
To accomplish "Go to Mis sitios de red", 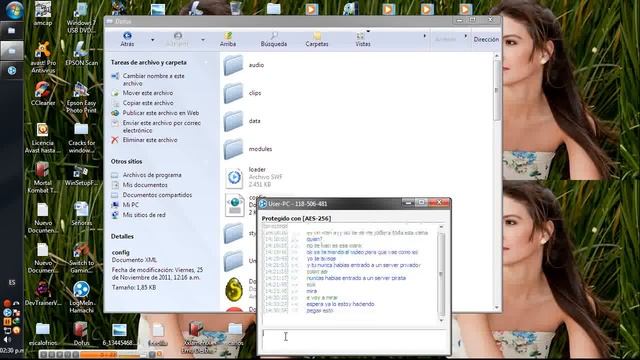I will point(144,215).
